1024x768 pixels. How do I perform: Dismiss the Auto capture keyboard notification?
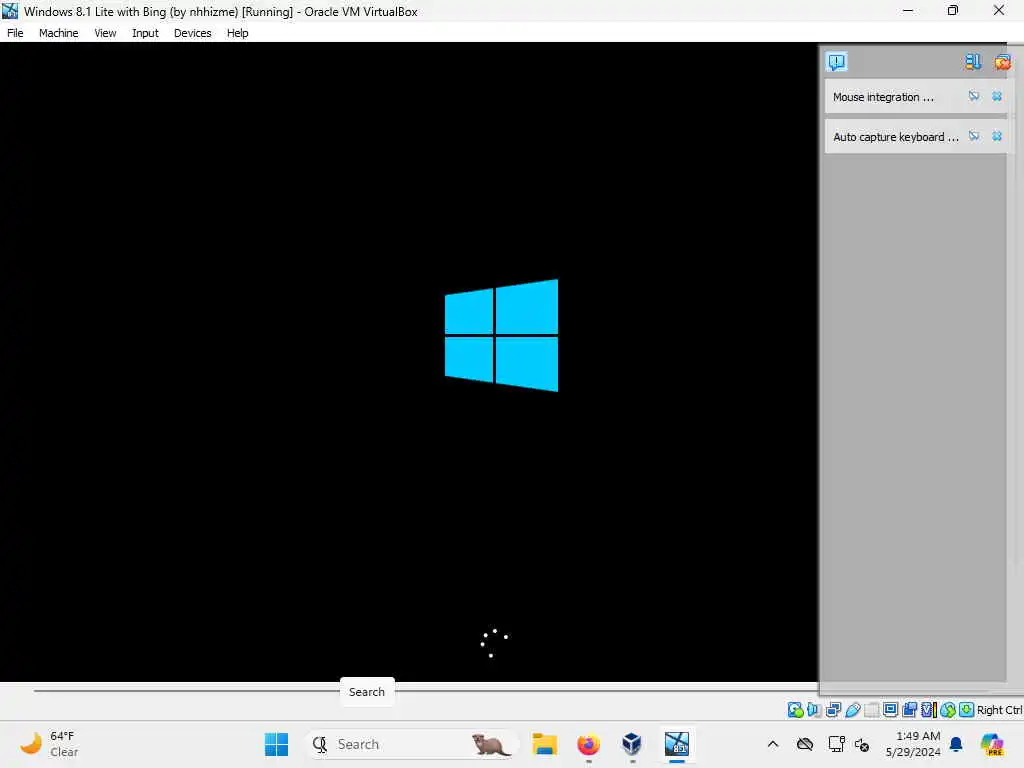click(x=997, y=136)
